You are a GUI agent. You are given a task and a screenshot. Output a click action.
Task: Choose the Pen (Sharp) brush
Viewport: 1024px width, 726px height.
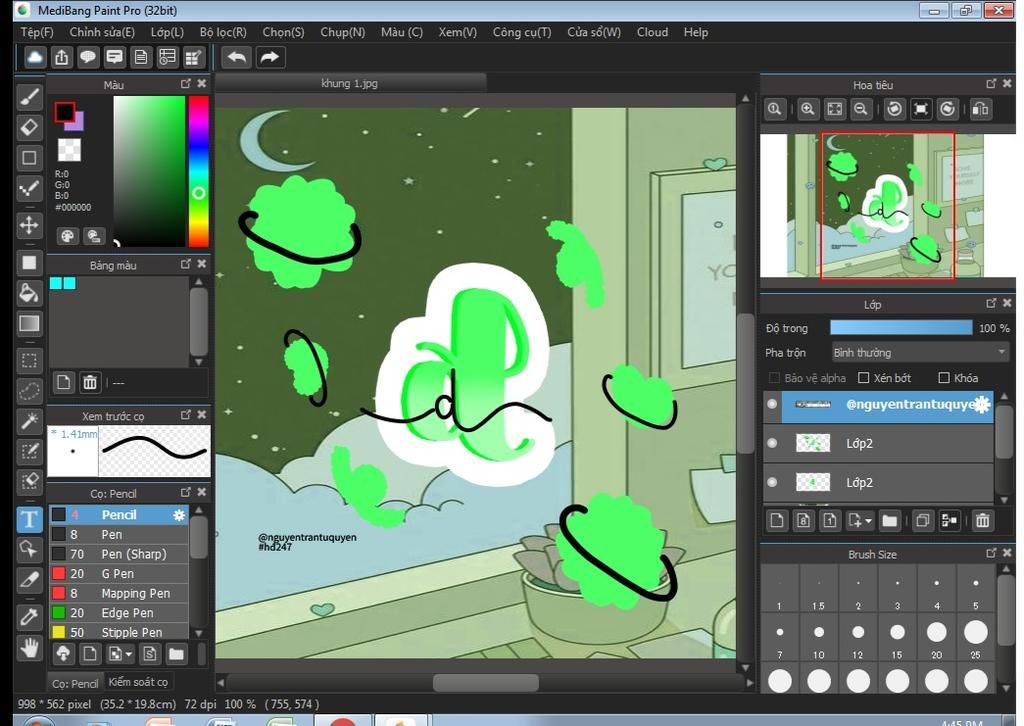click(x=119, y=554)
